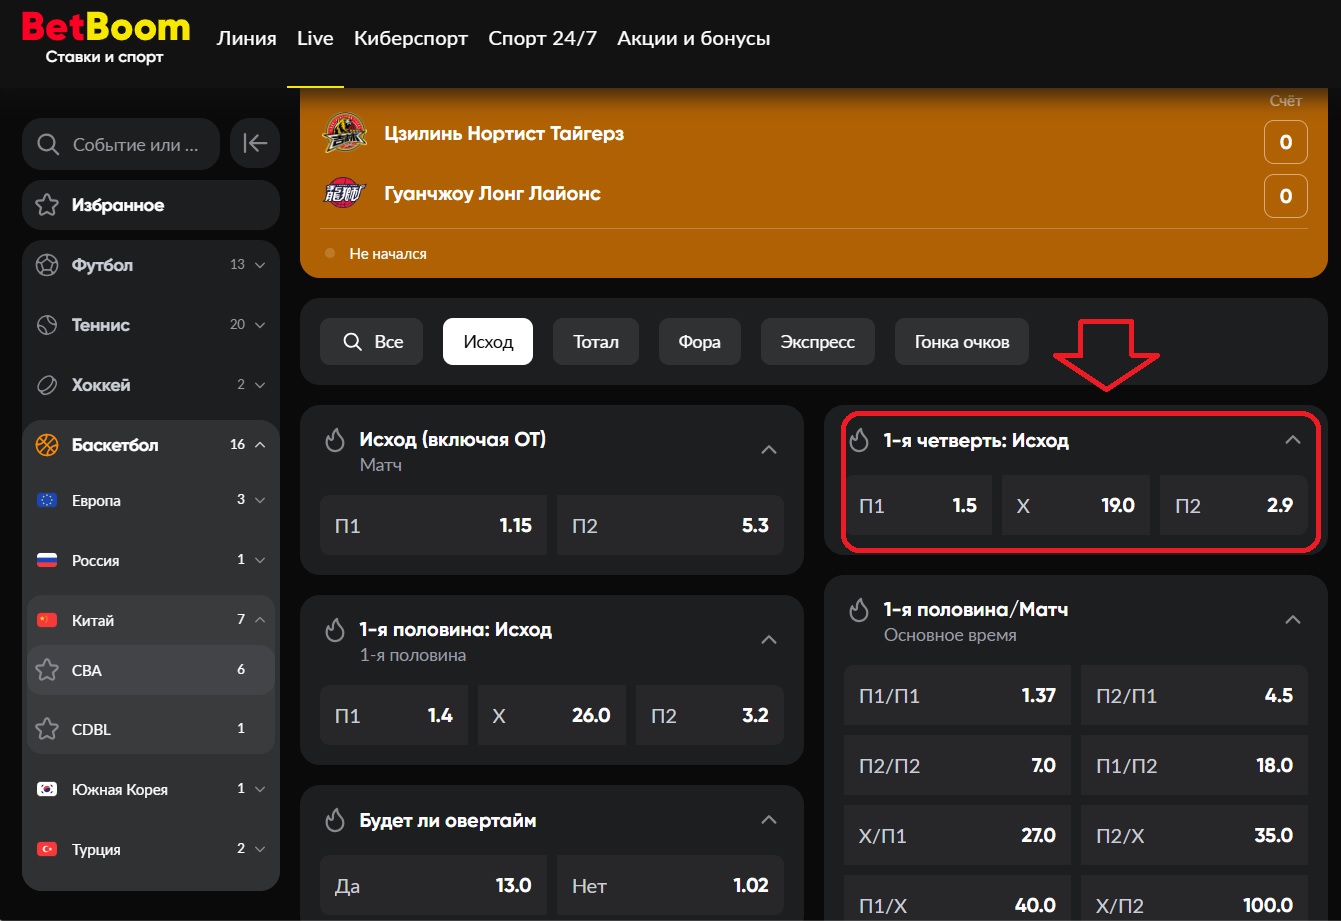This screenshot has height=921, width=1341.
Task: Bet on П2/Х at 35.0
Action: [1194, 835]
